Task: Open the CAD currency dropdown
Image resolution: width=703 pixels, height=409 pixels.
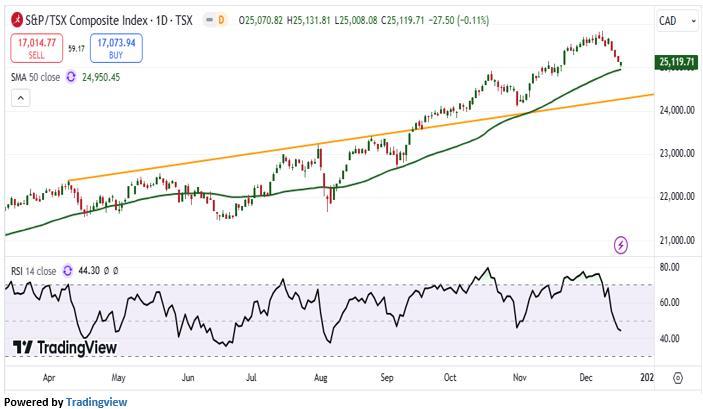Action: pyautogui.click(x=677, y=21)
